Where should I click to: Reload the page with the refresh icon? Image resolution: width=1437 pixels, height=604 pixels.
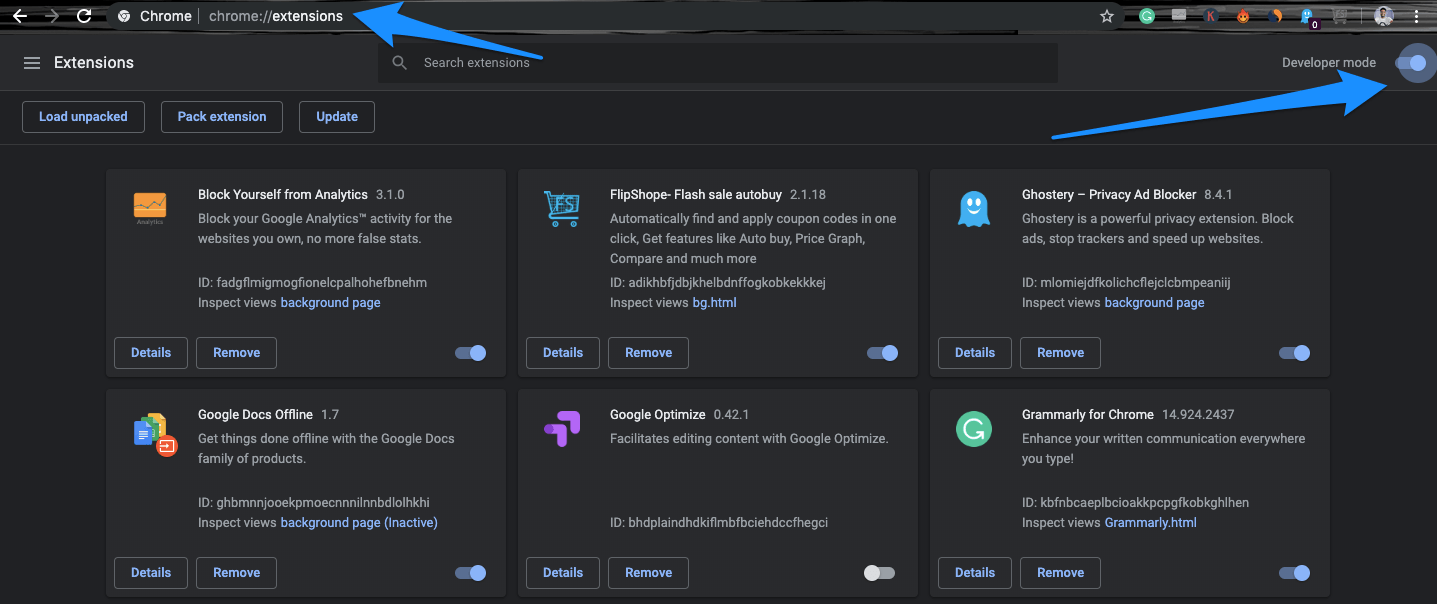(85, 16)
